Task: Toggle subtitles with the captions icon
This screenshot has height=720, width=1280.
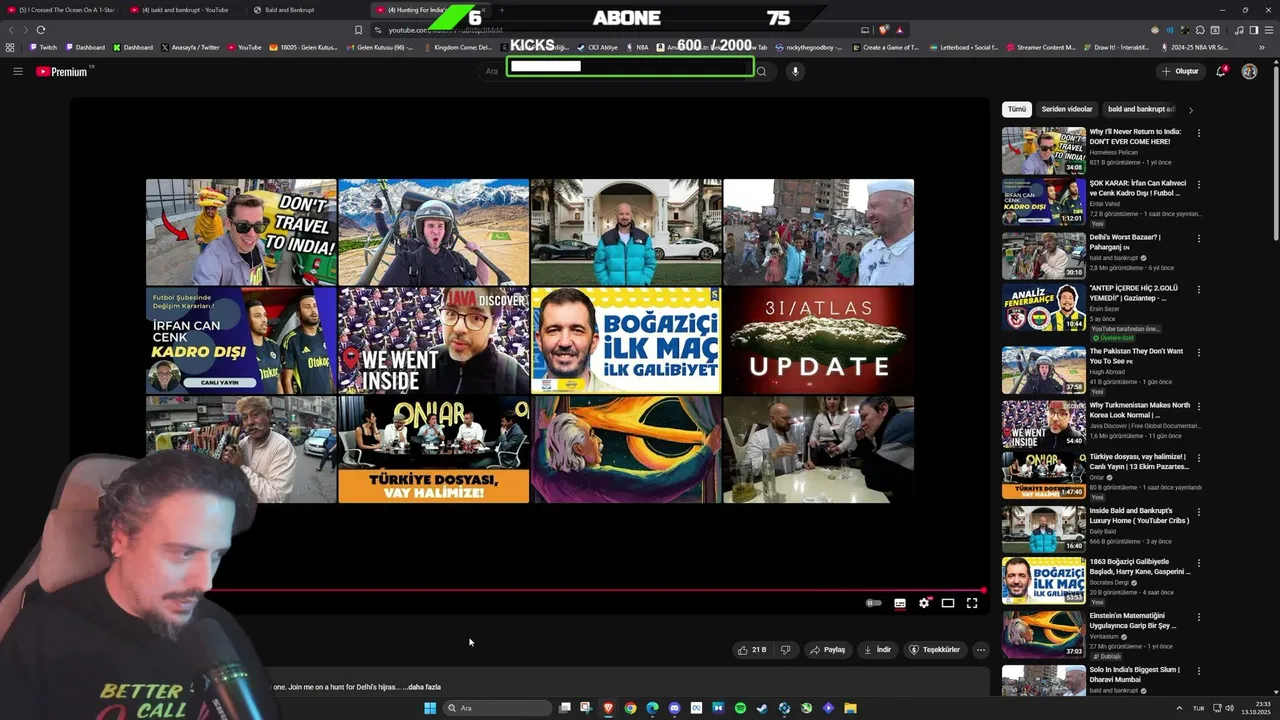Action: (900, 603)
